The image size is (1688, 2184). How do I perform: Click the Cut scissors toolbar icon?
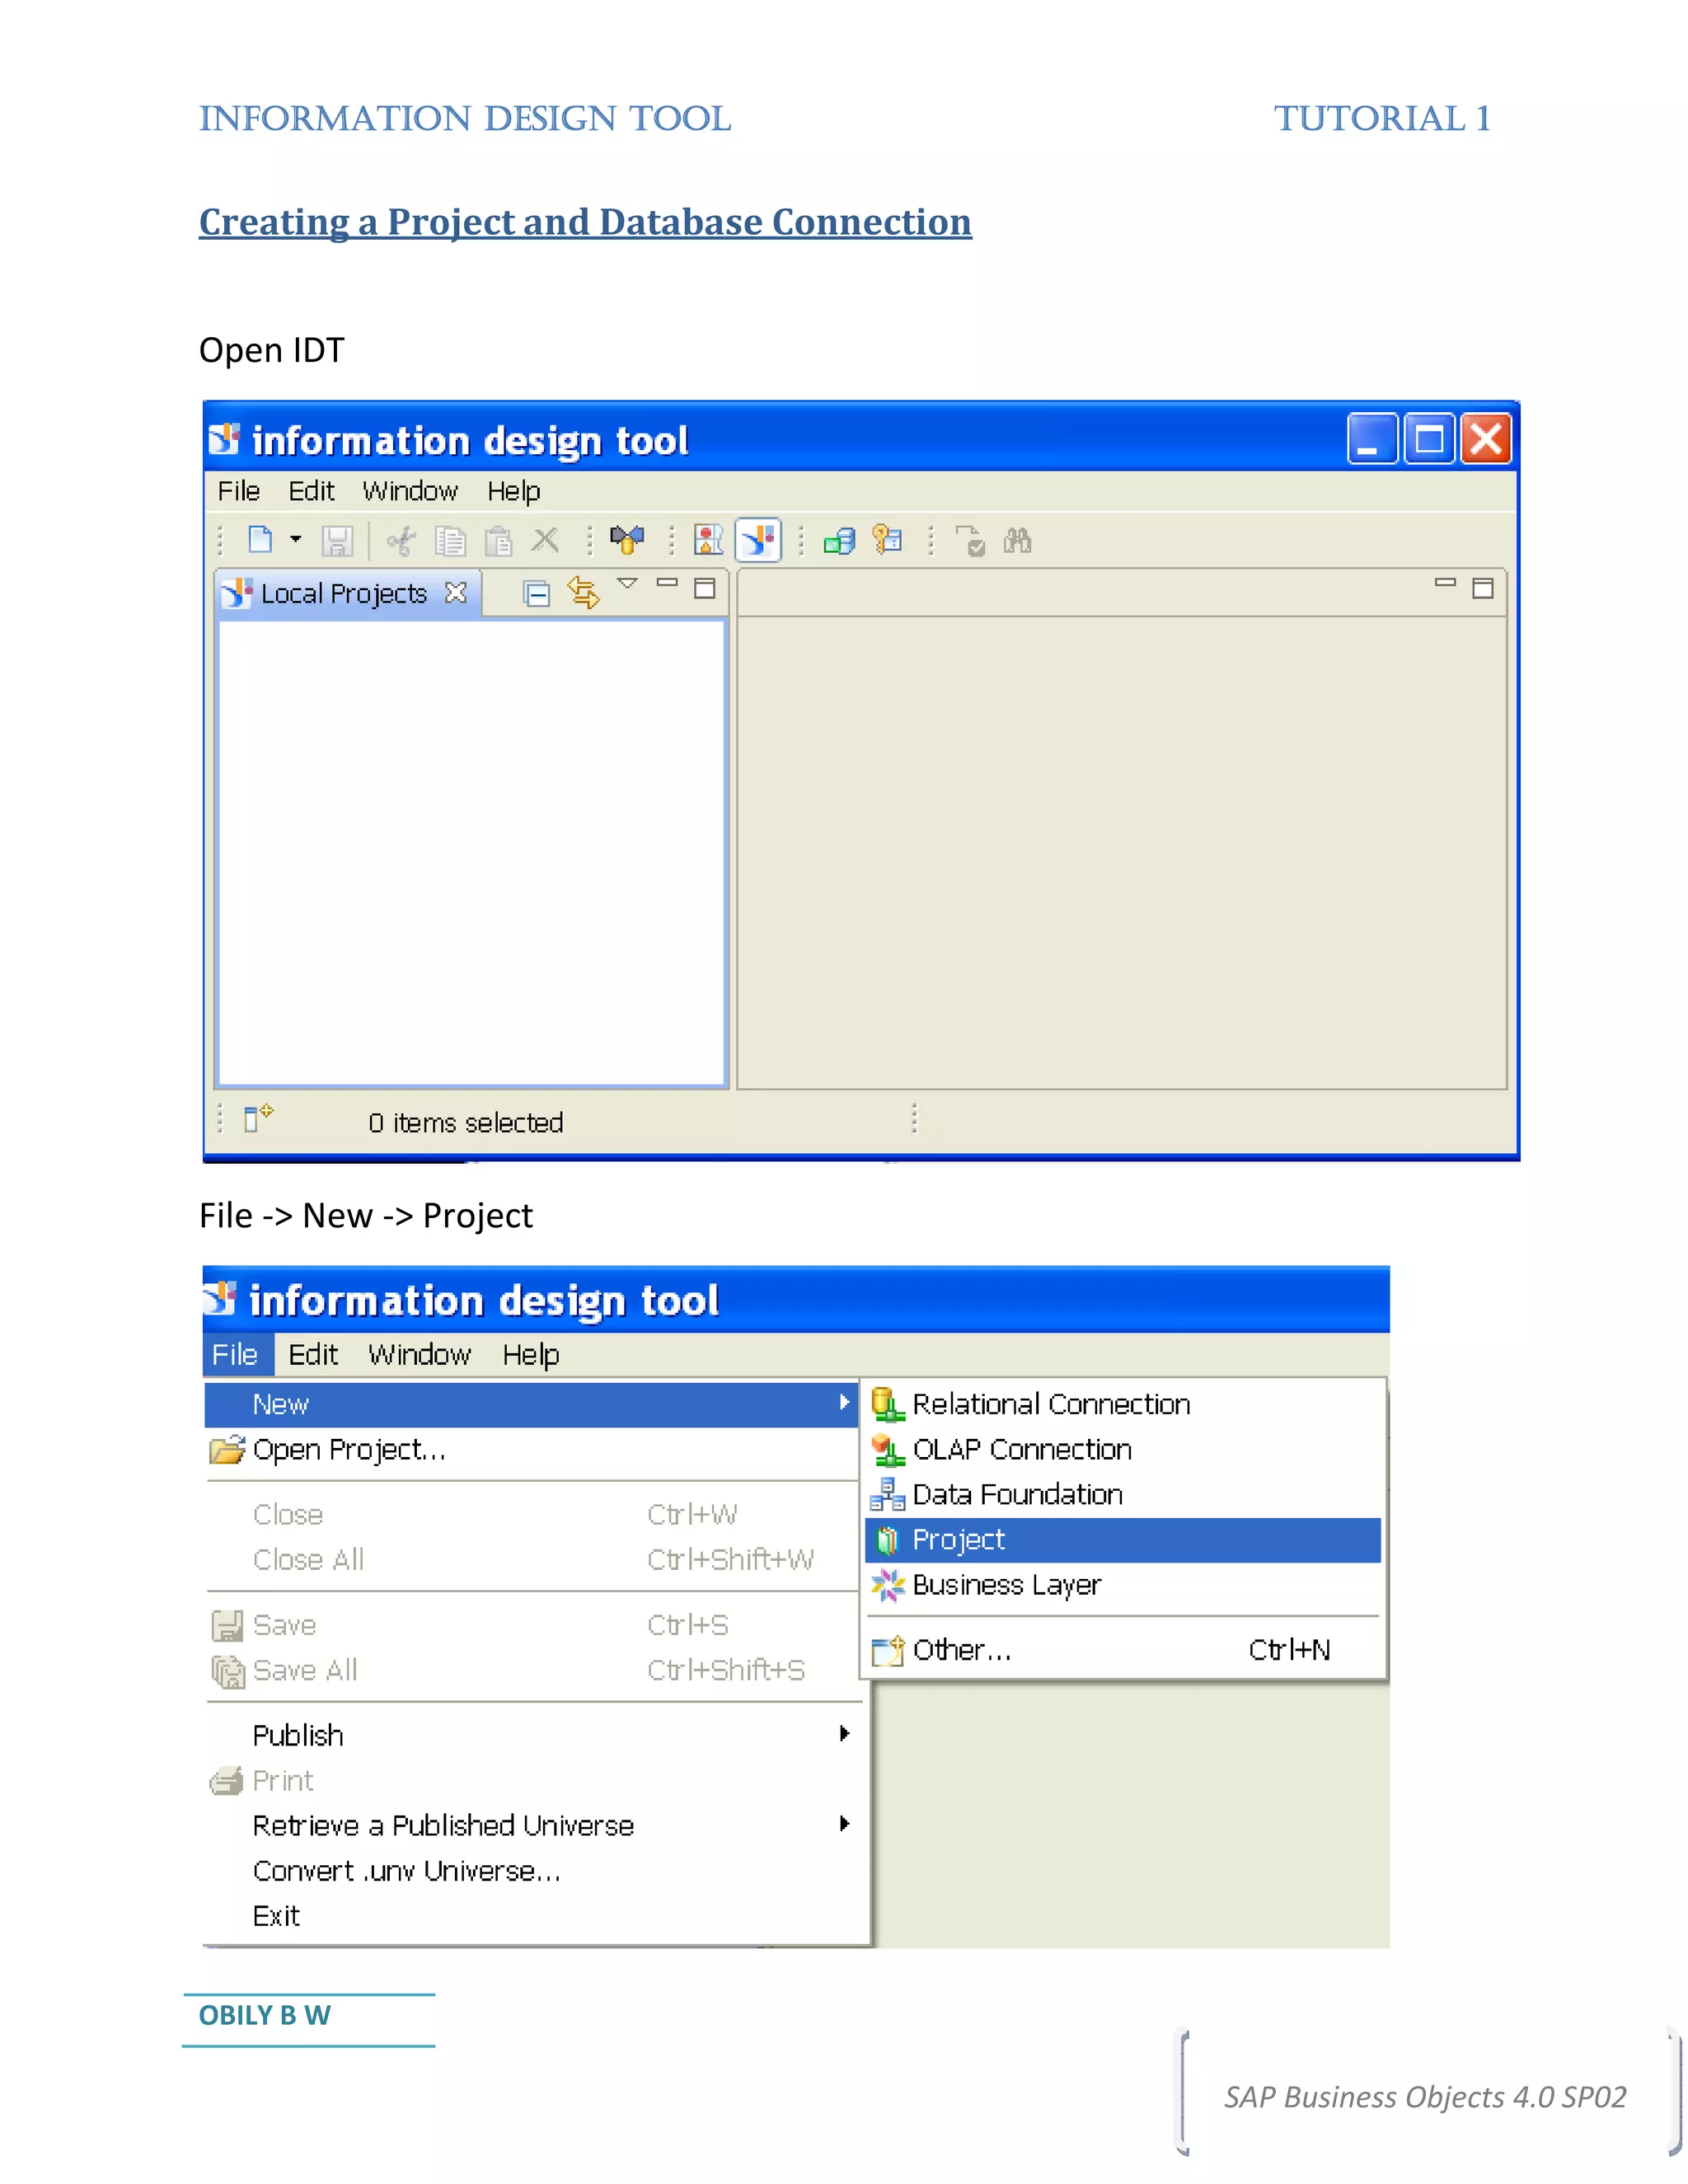(401, 541)
